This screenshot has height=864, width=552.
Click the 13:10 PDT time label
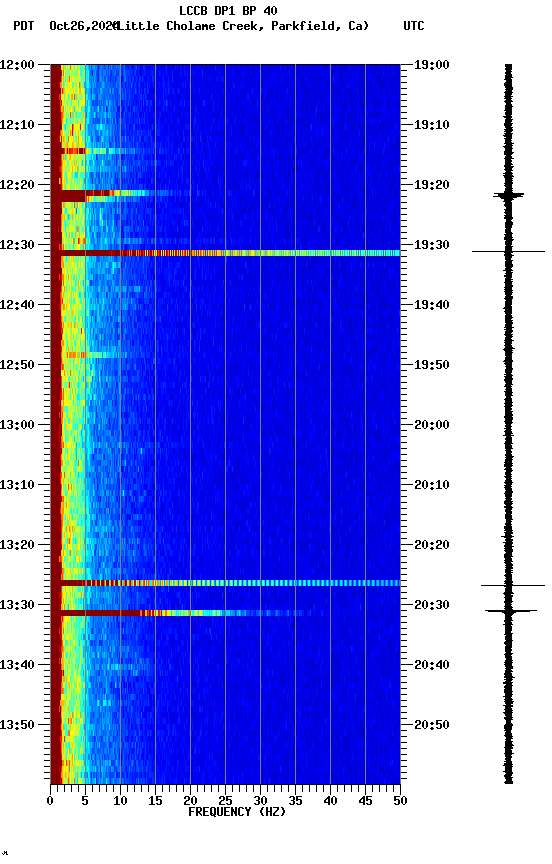(17, 485)
